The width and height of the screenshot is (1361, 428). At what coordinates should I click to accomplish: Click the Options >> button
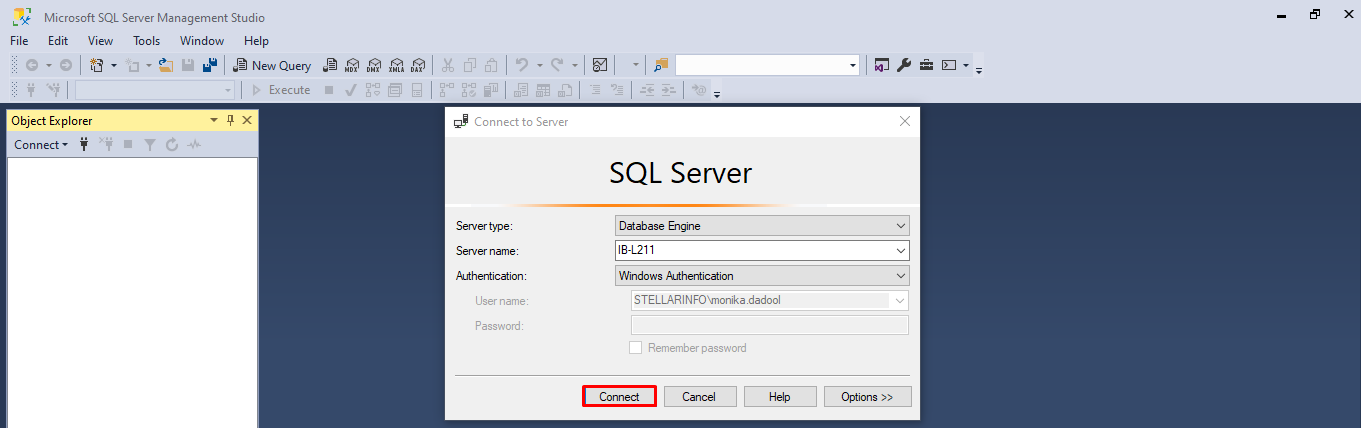(x=867, y=397)
